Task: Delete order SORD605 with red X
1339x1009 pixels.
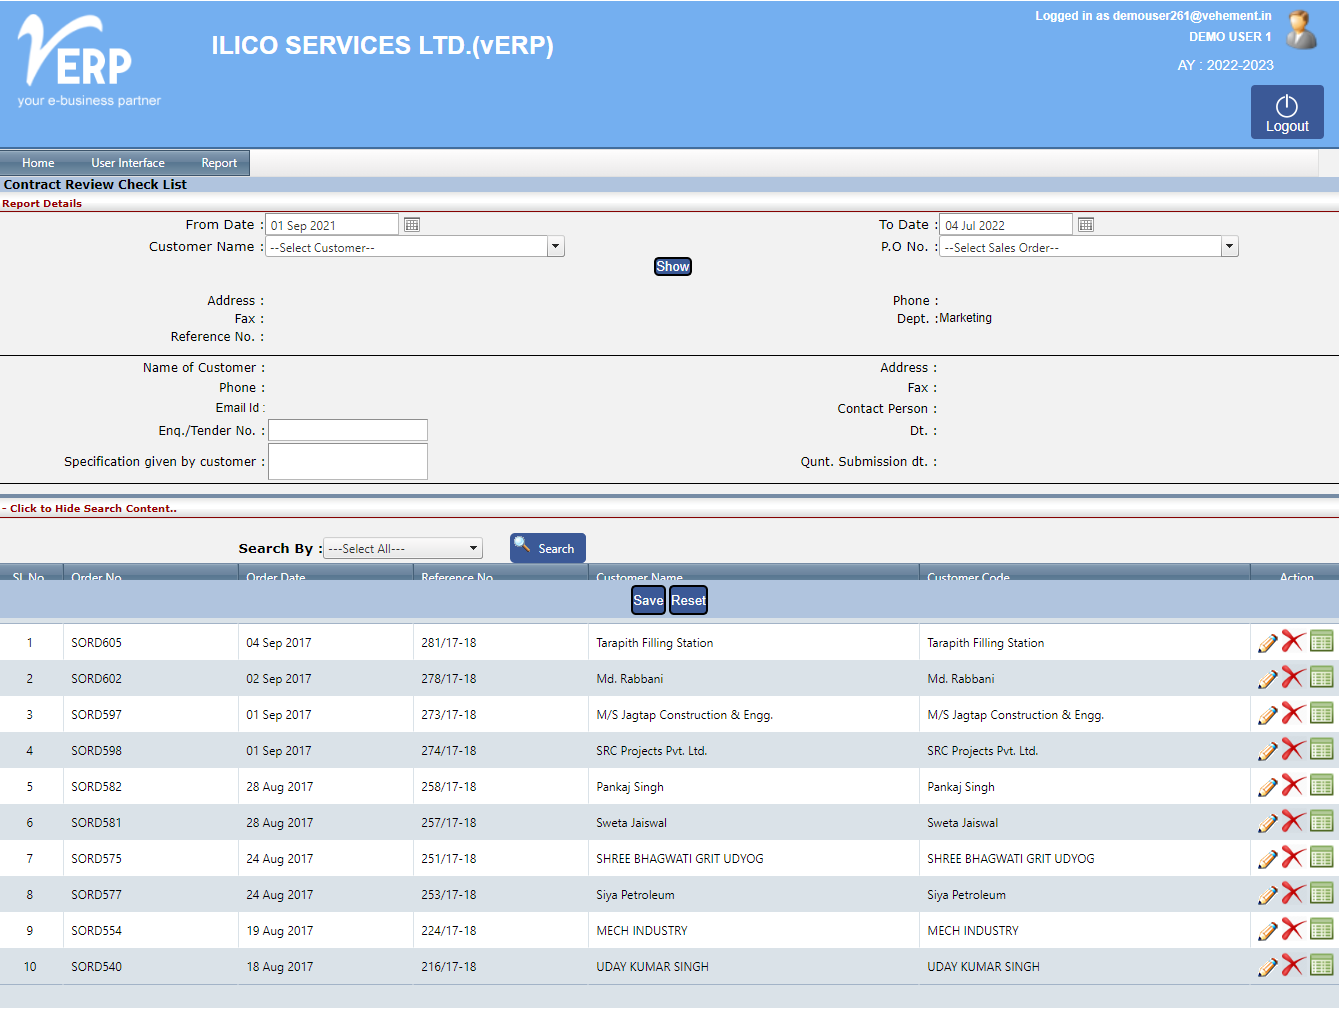Action: click(1294, 642)
